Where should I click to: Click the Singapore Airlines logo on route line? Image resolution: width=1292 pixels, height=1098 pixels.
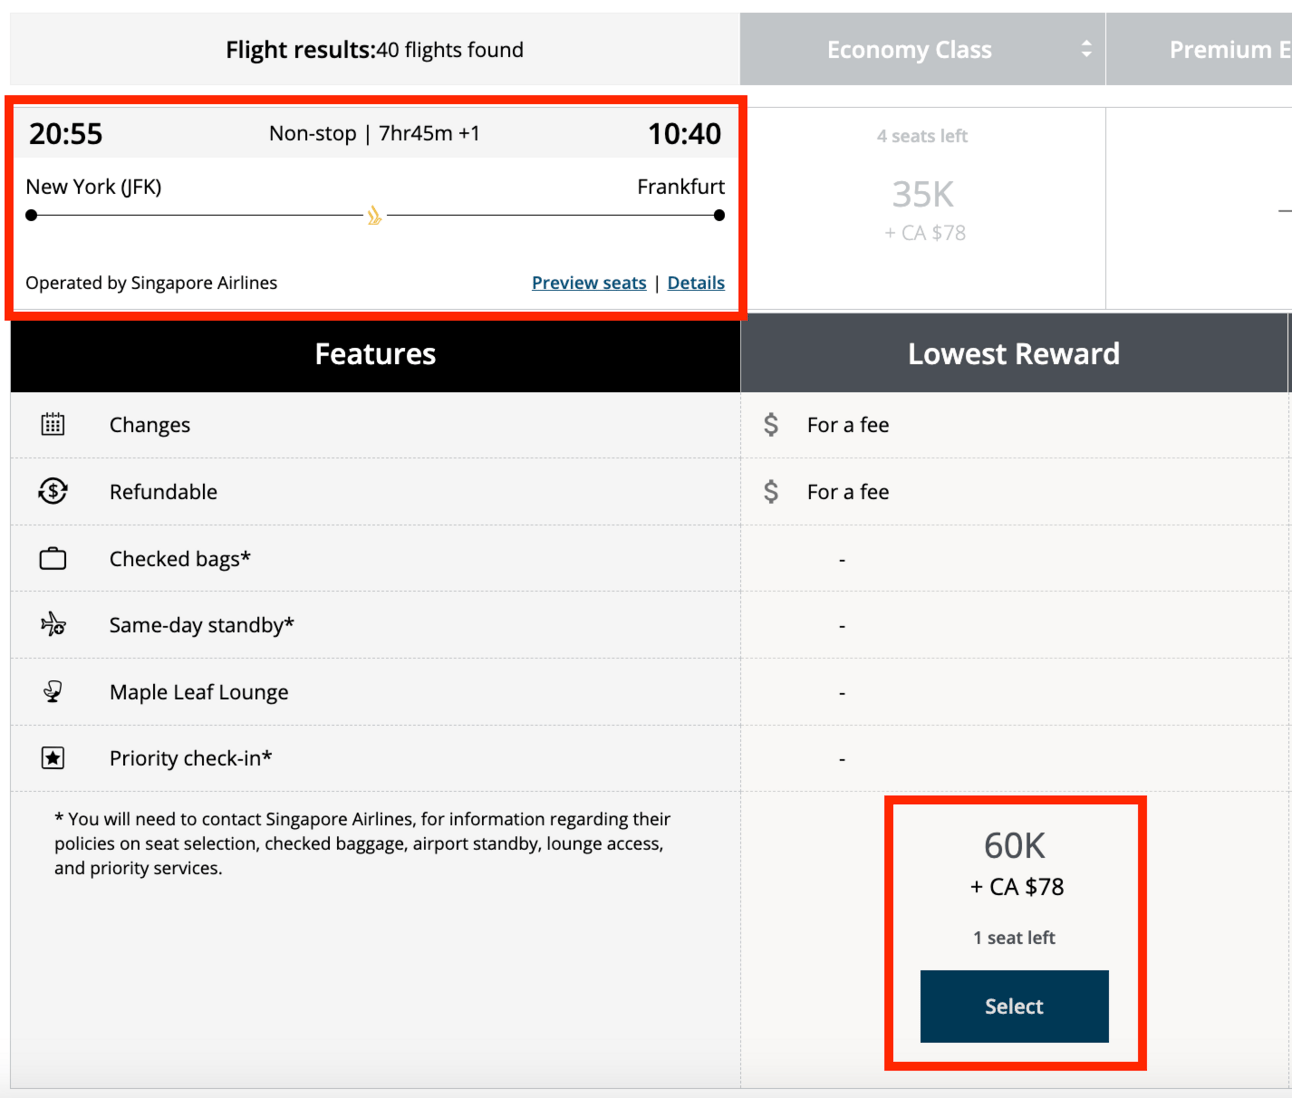point(374,215)
